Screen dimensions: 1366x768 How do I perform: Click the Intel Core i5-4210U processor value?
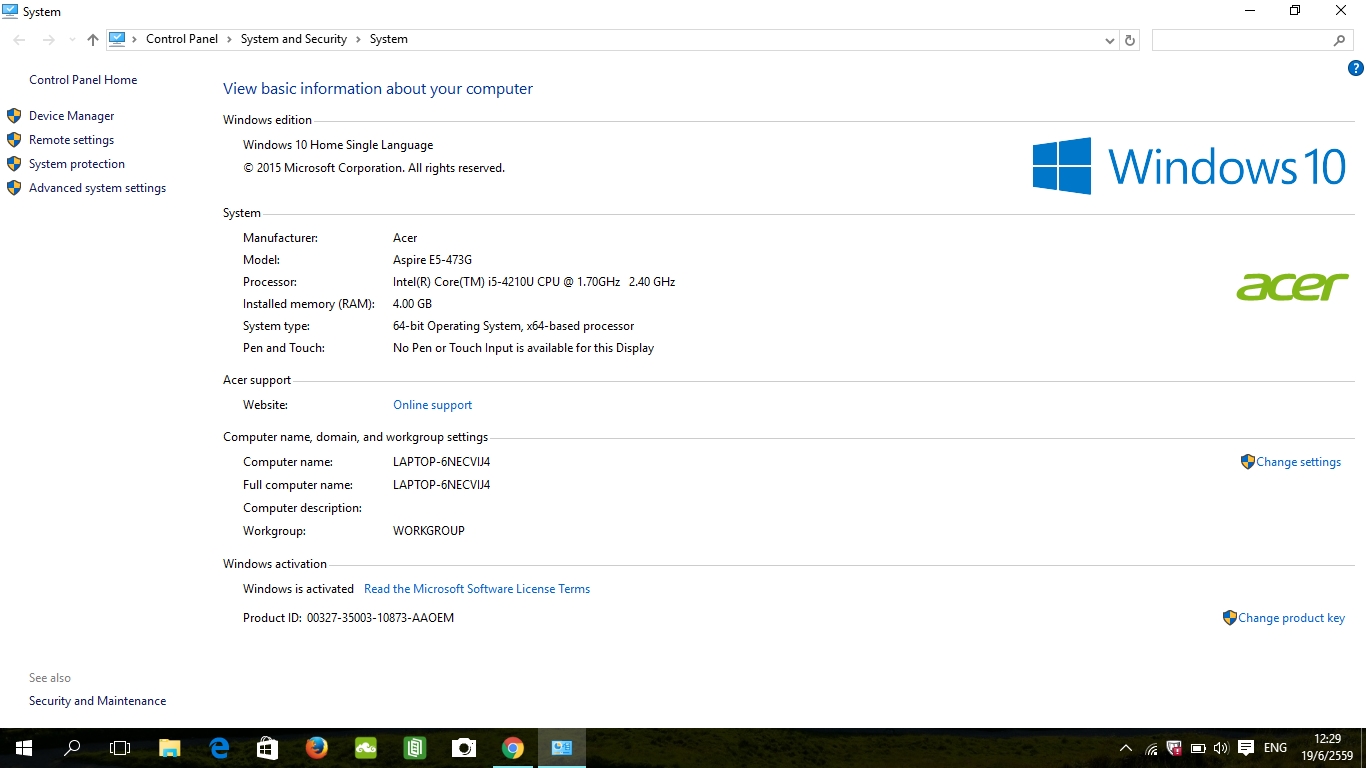pyautogui.click(x=534, y=282)
